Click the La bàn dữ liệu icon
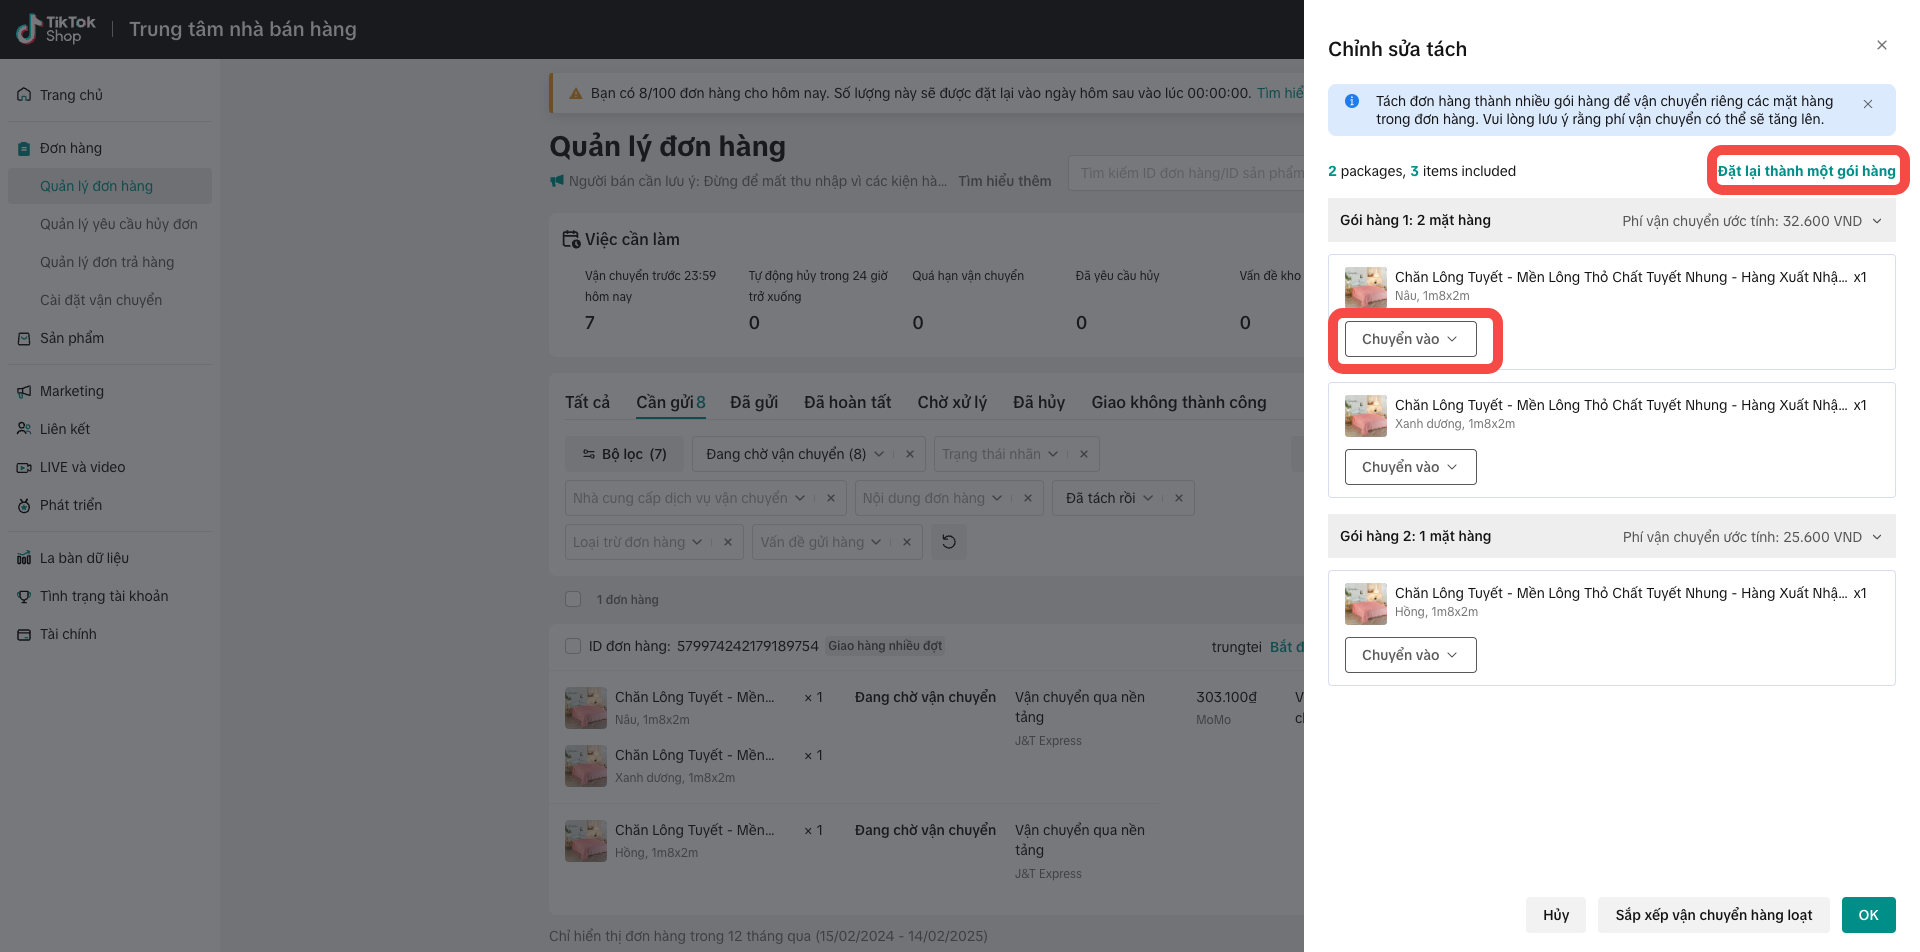 (x=24, y=558)
